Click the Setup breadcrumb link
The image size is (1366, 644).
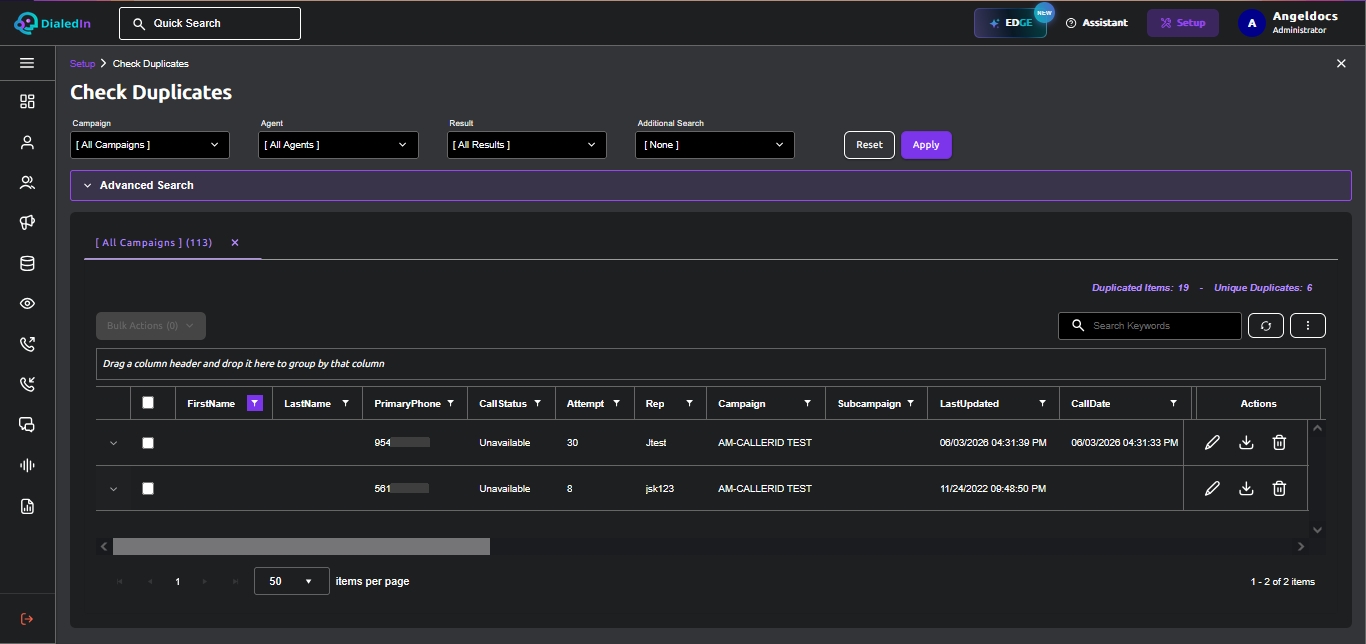(x=82, y=64)
